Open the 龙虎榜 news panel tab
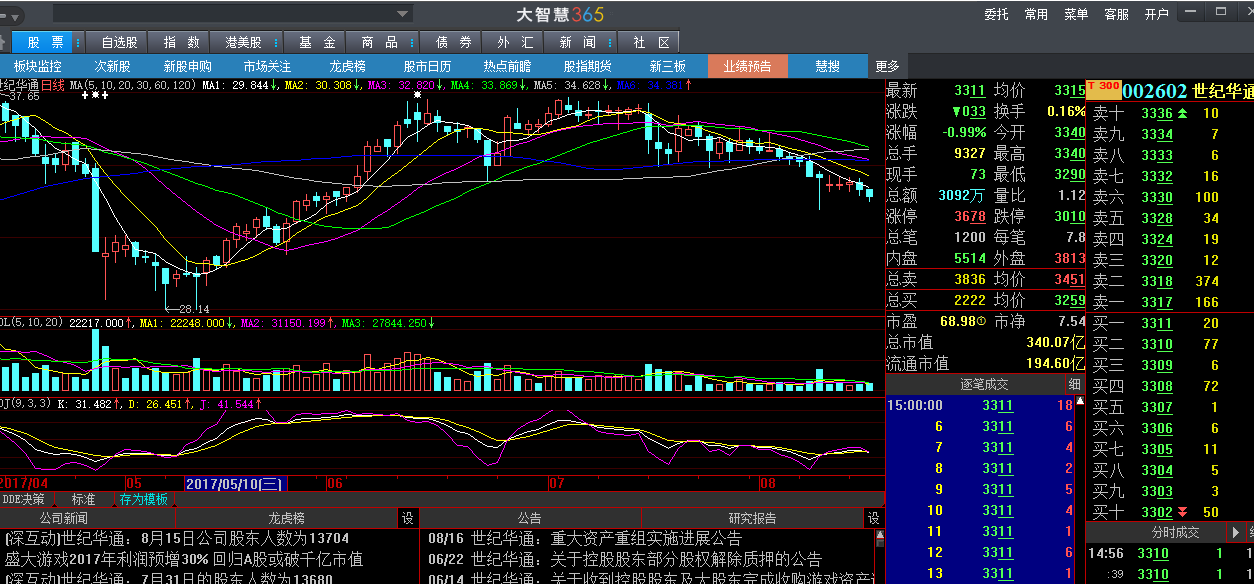Screen dimensions: 1254x584 [x=286, y=518]
